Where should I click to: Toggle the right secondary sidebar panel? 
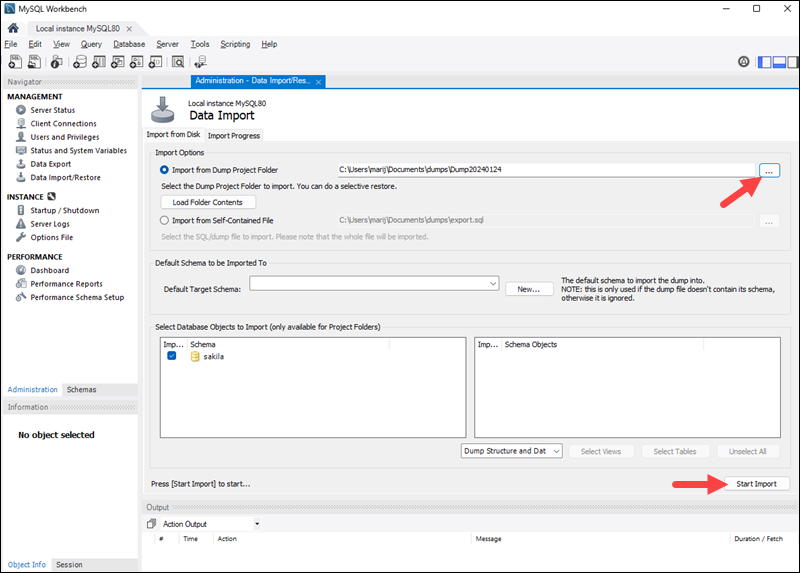[792, 62]
